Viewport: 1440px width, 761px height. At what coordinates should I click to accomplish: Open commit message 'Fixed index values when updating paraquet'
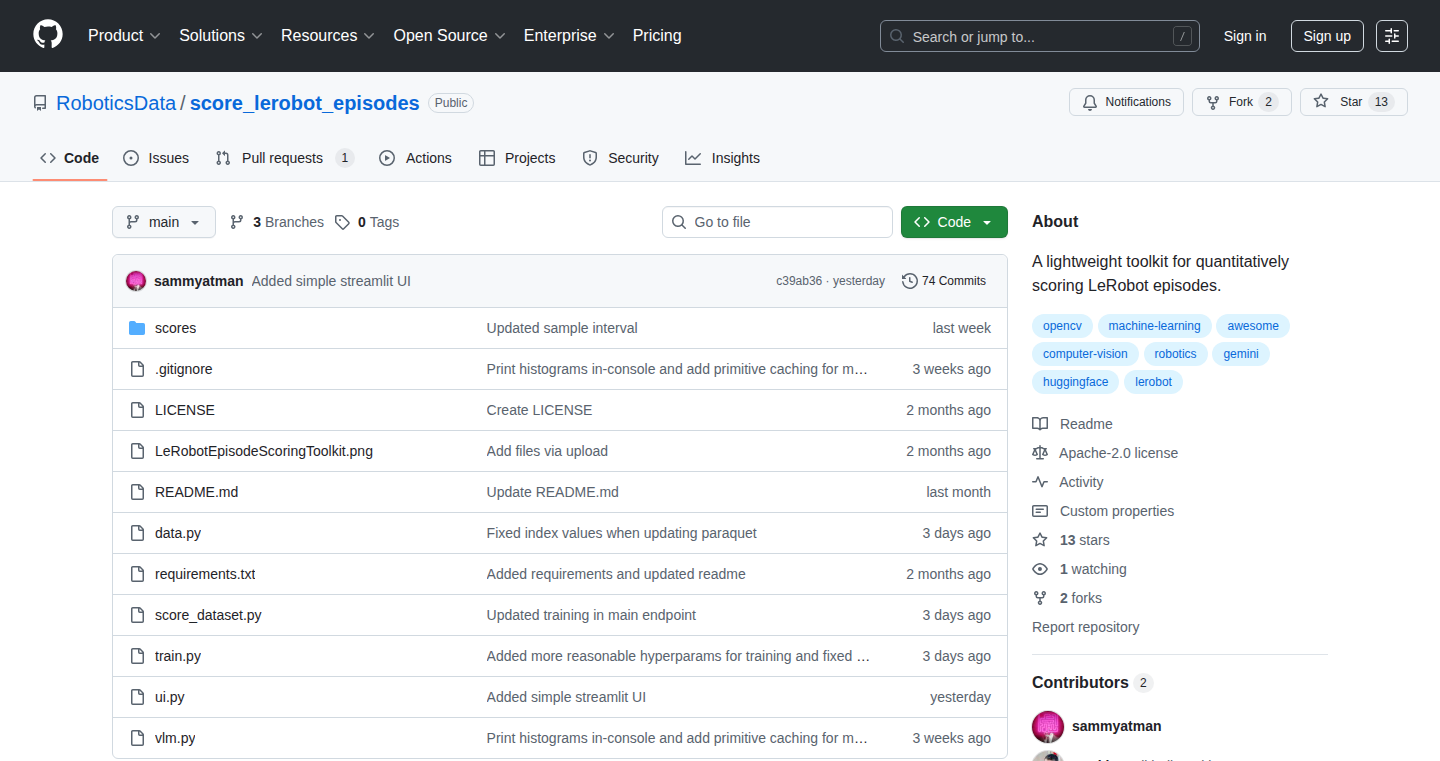pyautogui.click(x=622, y=533)
